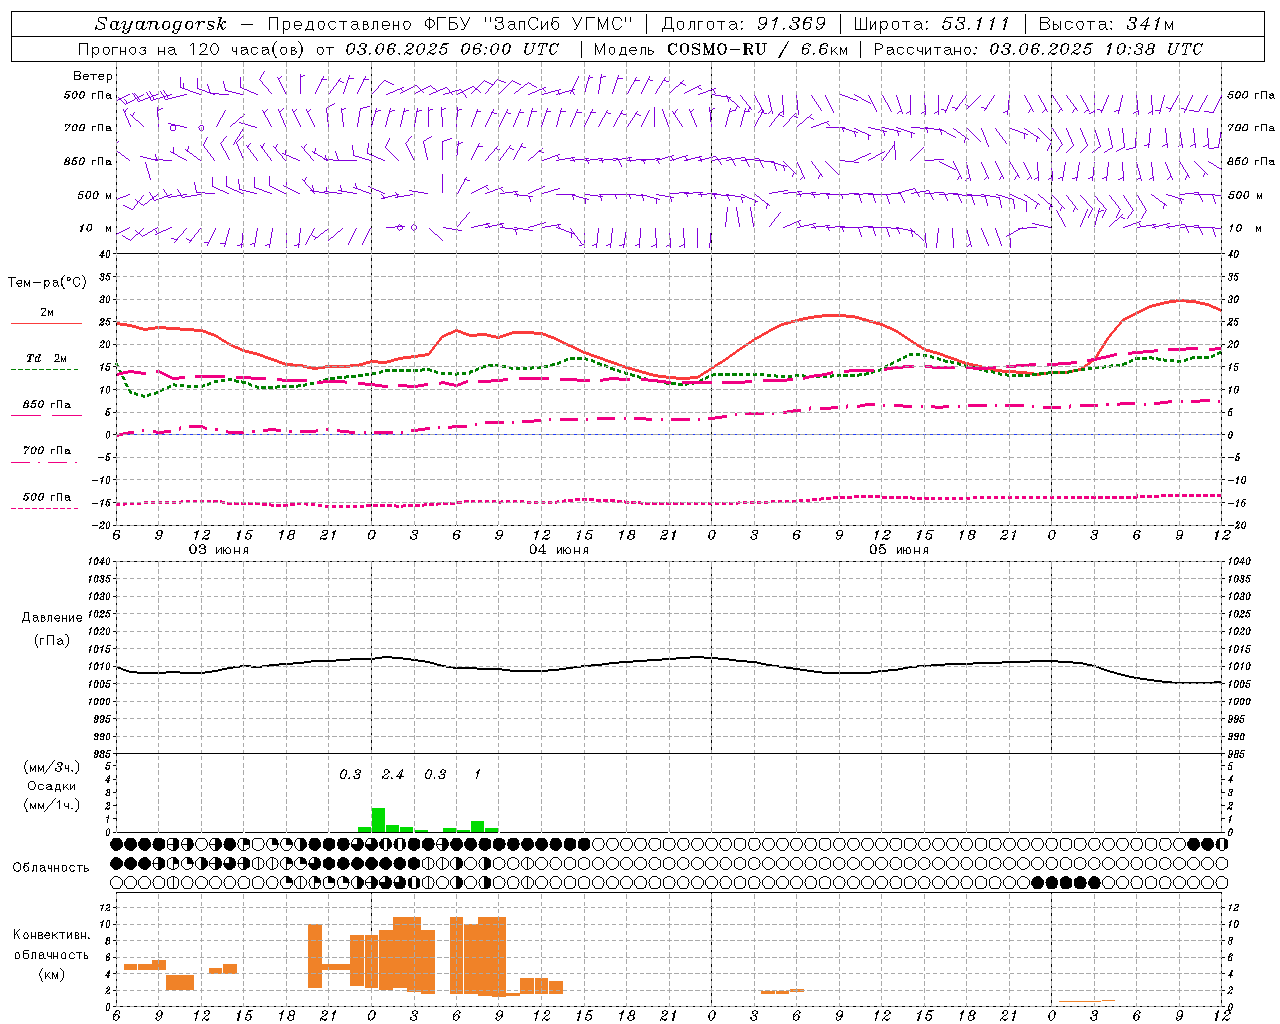Click the 700 гПа dash-dot legend line
The width and height of the screenshot is (1280, 1024).
pyautogui.click(x=46, y=463)
